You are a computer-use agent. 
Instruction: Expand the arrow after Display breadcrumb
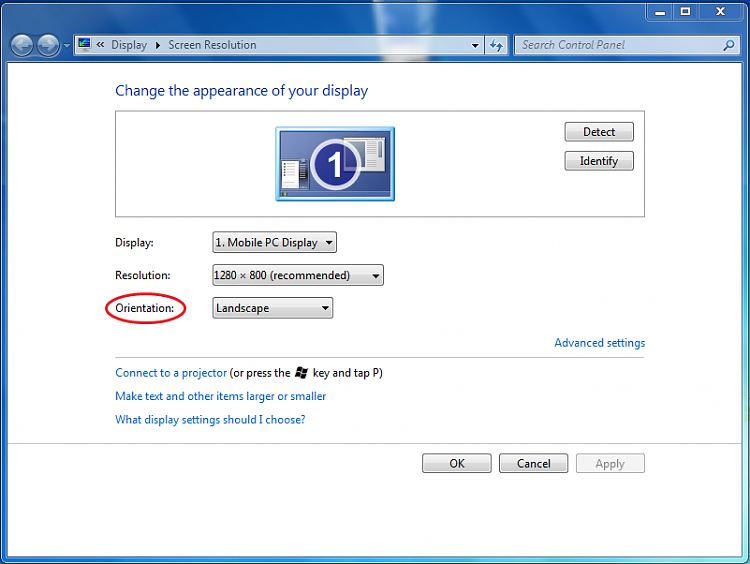coord(157,45)
